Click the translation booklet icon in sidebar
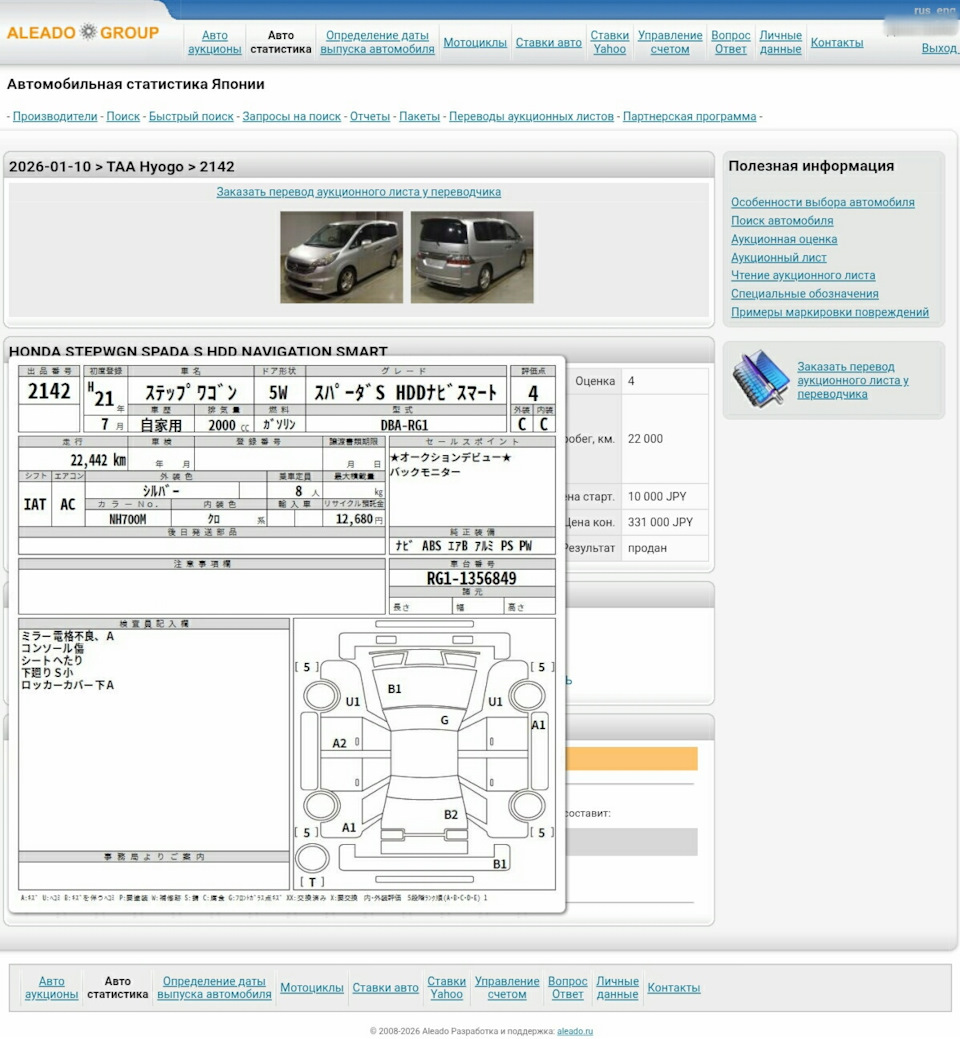The height and width of the screenshot is (1039, 960). pos(761,379)
